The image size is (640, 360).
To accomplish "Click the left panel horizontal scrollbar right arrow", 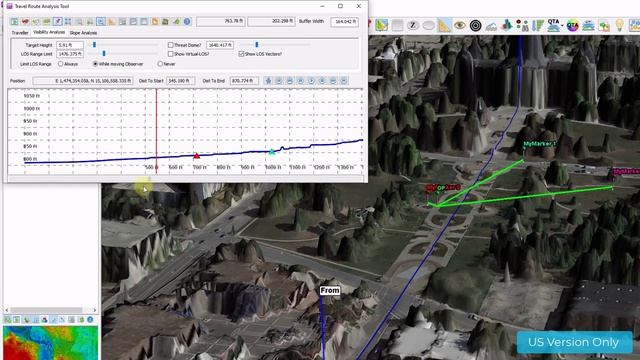I will [x=95, y=310].
